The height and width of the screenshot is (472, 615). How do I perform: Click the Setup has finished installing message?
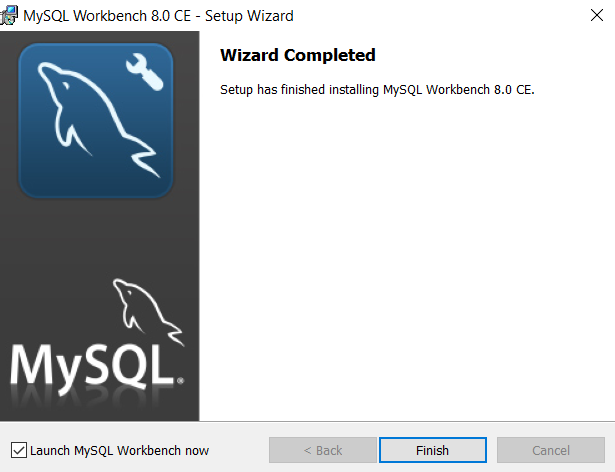pyautogui.click(x=377, y=89)
